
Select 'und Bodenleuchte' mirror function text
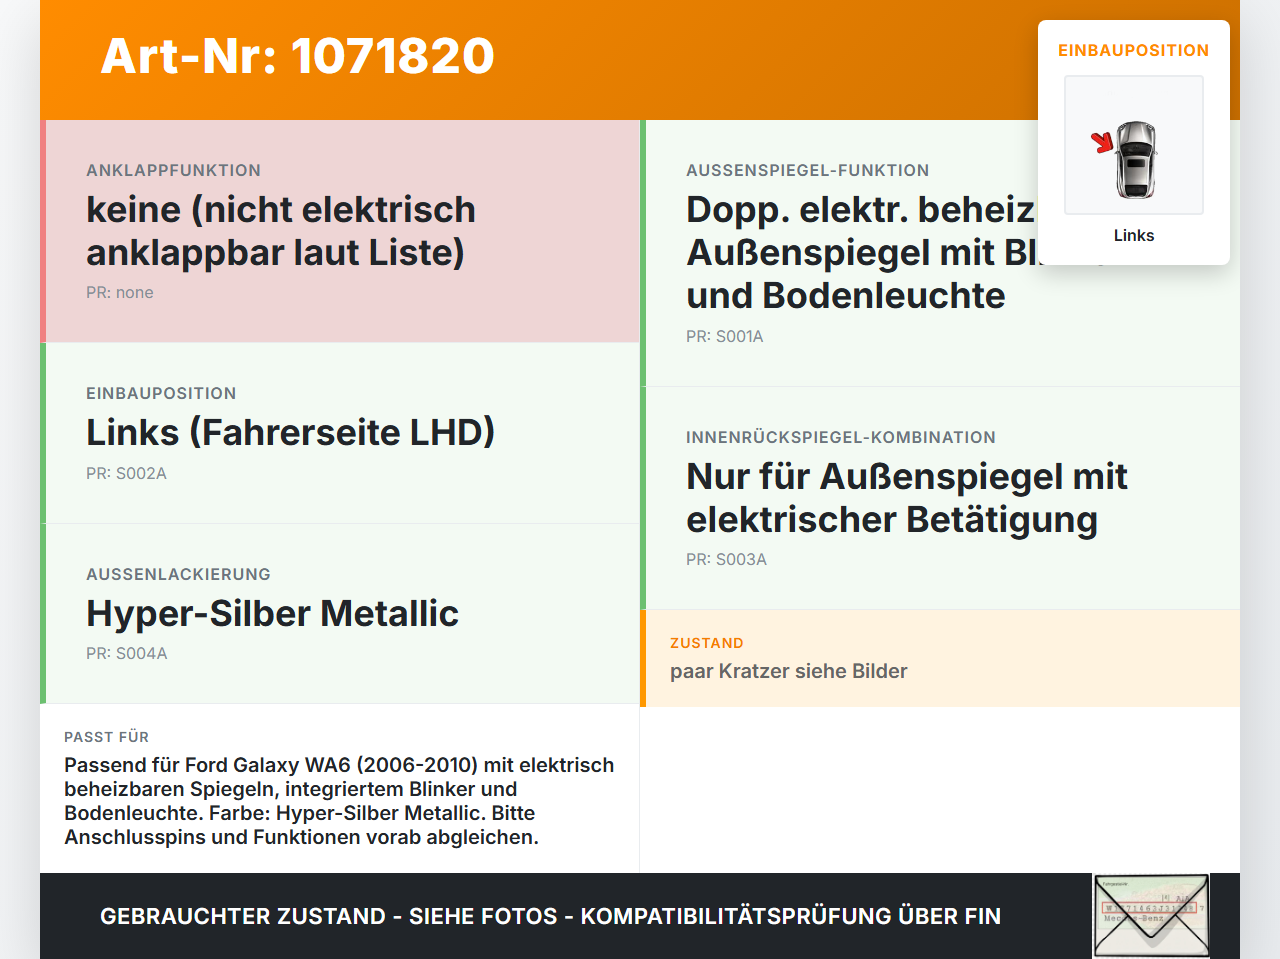click(x=846, y=295)
